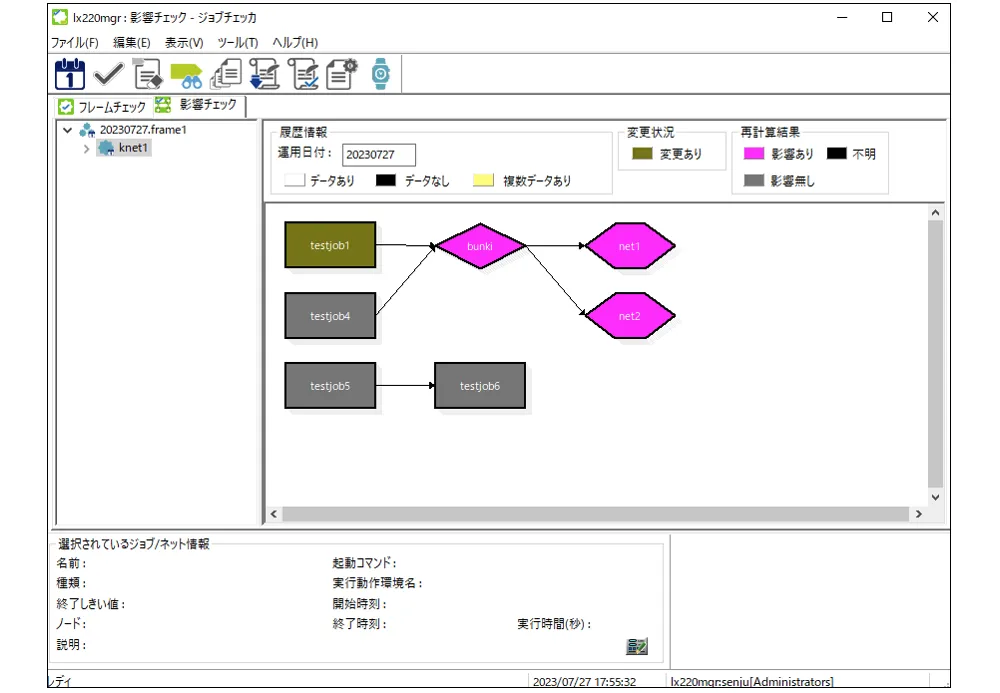This screenshot has height=693, width=1000.
Task: Click the 実行動作環境名 label
Action: point(377,583)
